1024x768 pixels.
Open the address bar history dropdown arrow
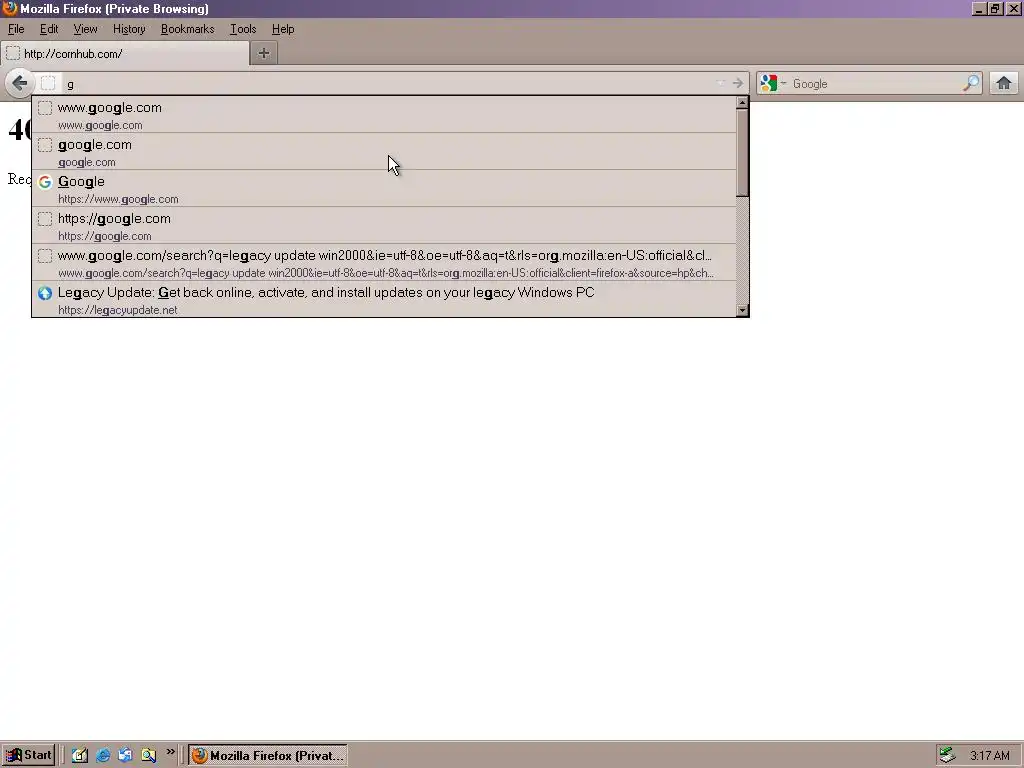[720, 83]
